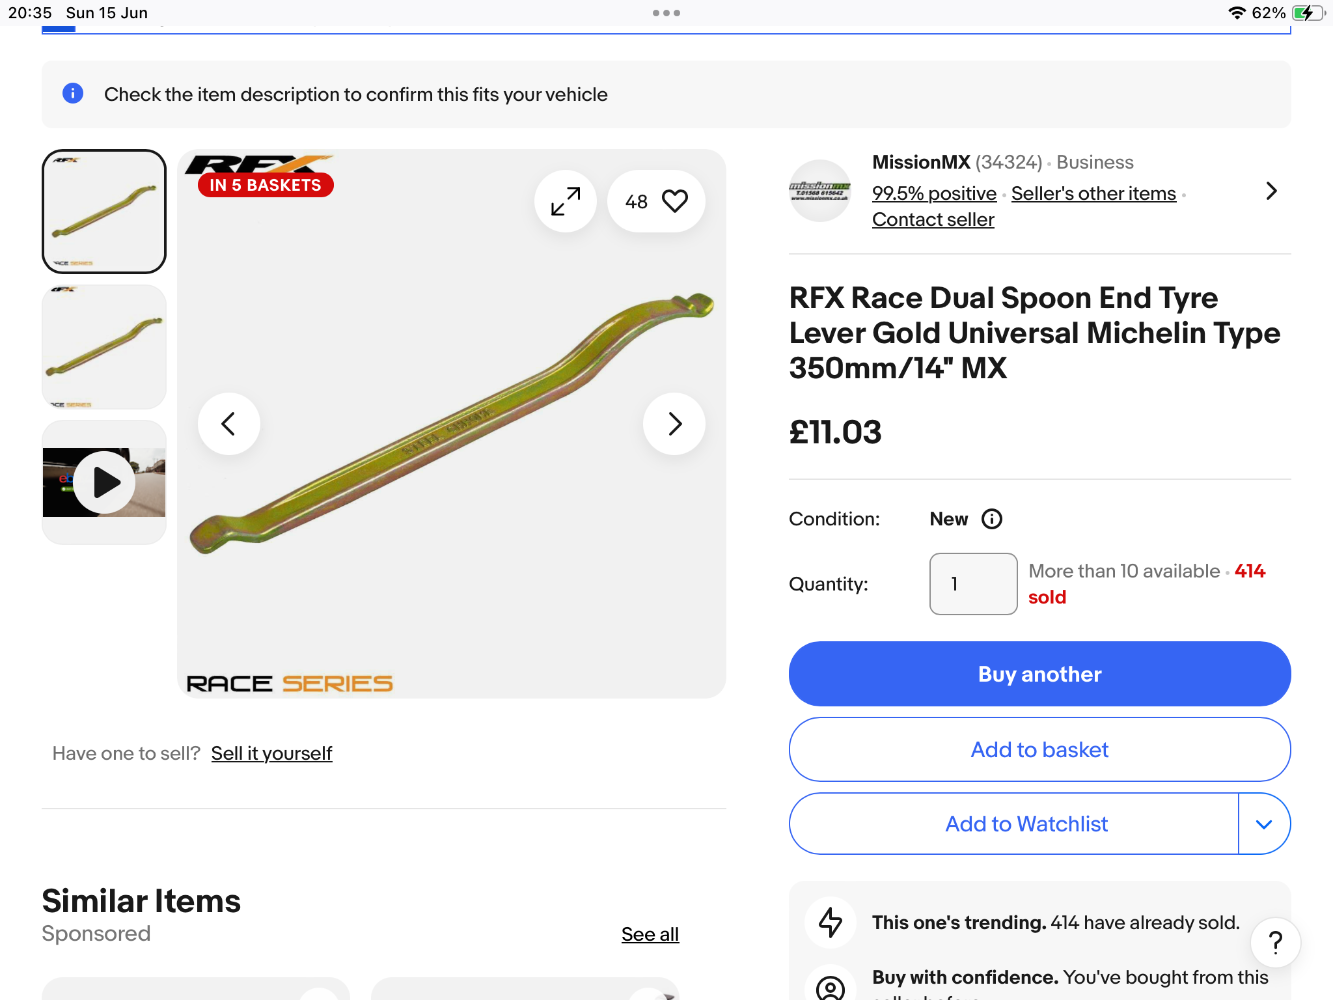The image size is (1333, 1000).
Task: Play the product video thumbnail
Action: pyautogui.click(x=105, y=482)
